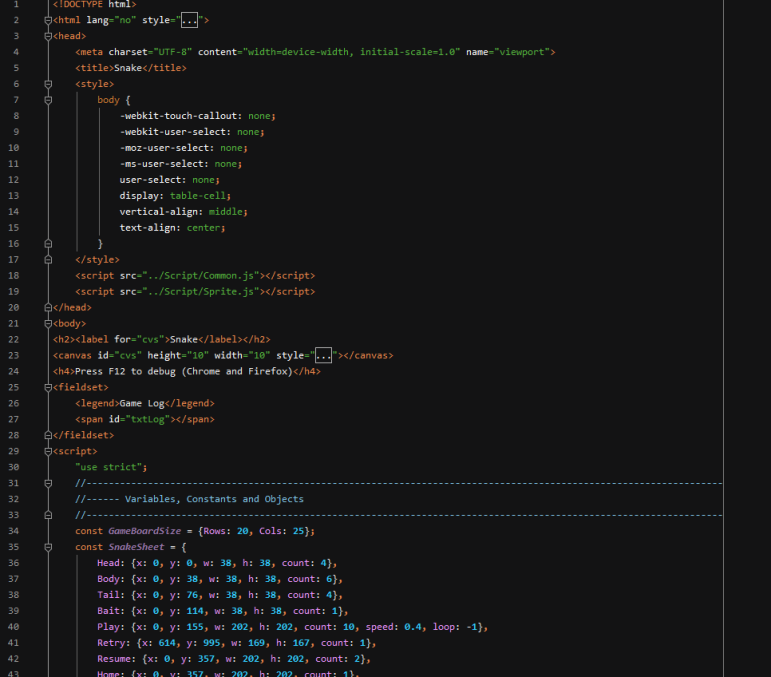This screenshot has height=677, width=771.
Task: Click the Head sprite entry
Action: tap(217, 563)
